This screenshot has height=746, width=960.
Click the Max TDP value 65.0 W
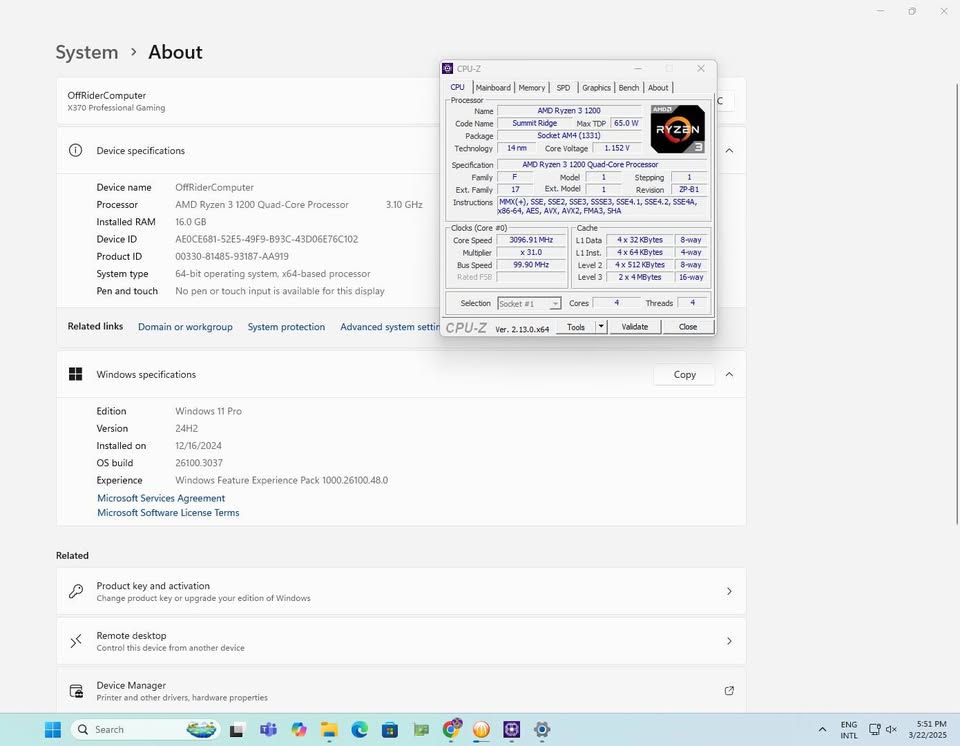point(626,123)
